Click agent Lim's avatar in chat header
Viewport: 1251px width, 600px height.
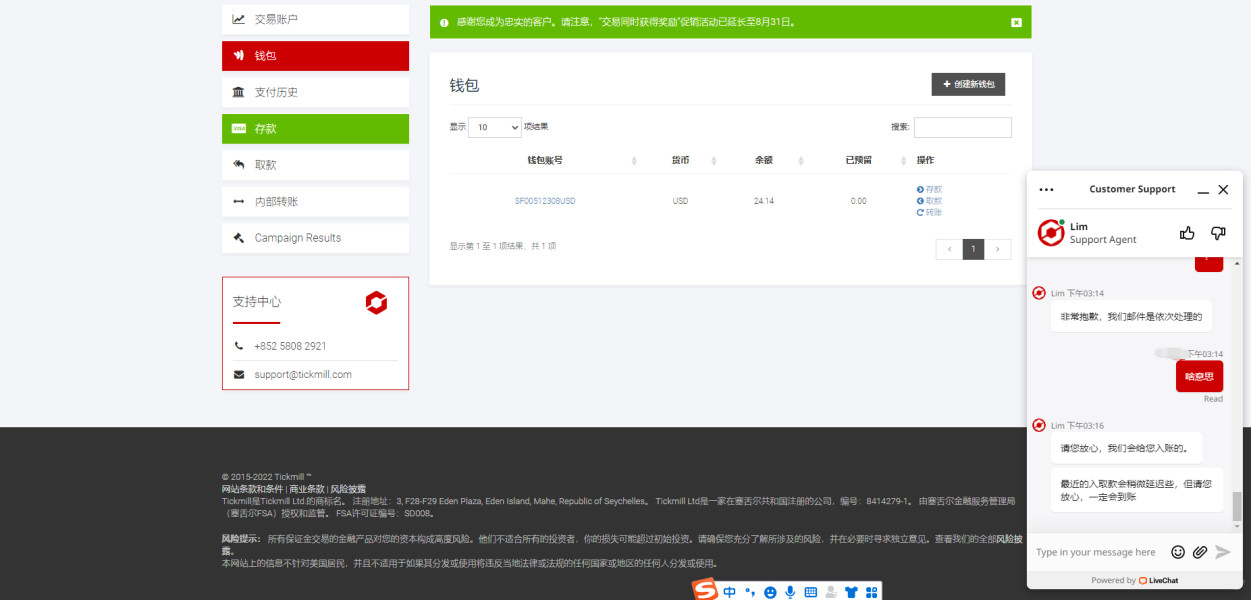1051,233
